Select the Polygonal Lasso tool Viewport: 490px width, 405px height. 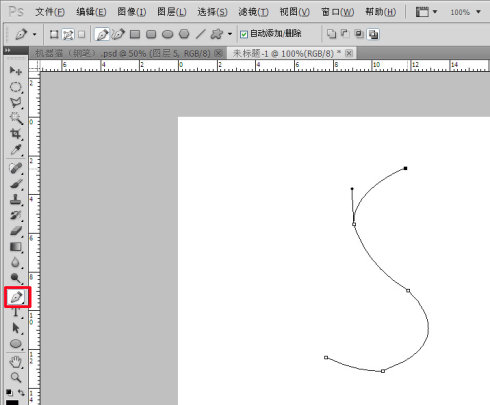[15, 103]
